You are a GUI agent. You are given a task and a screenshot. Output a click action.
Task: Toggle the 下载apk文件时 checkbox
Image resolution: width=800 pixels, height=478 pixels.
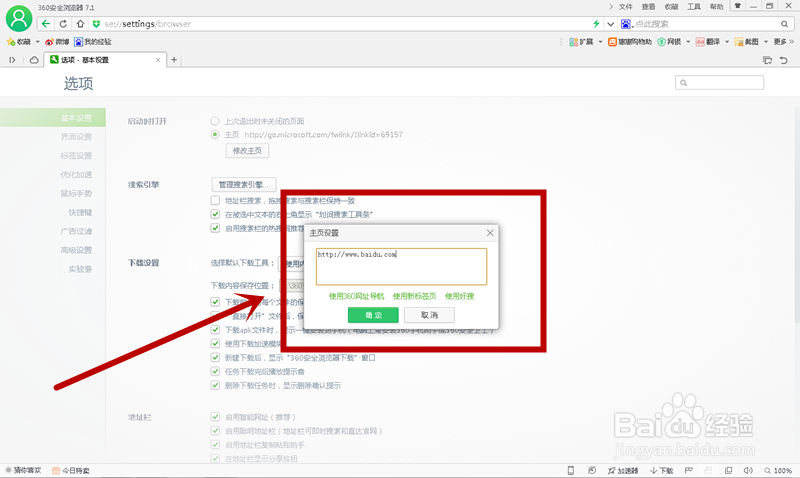pyautogui.click(x=215, y=330)
